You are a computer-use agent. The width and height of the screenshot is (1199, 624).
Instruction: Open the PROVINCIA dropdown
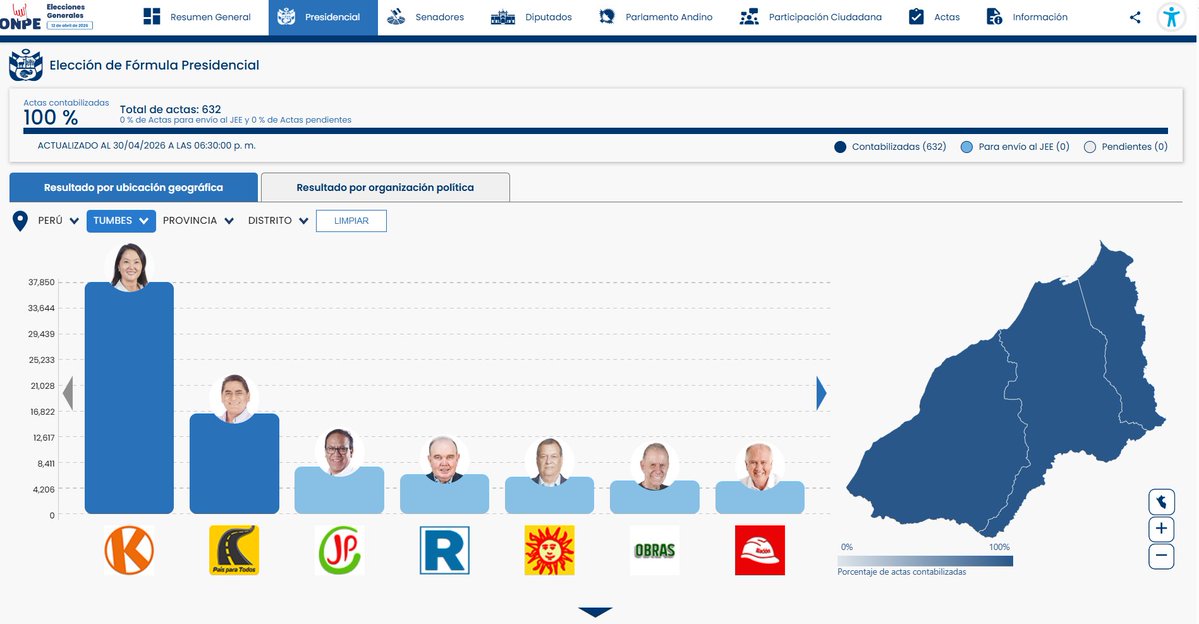[198, 220]
